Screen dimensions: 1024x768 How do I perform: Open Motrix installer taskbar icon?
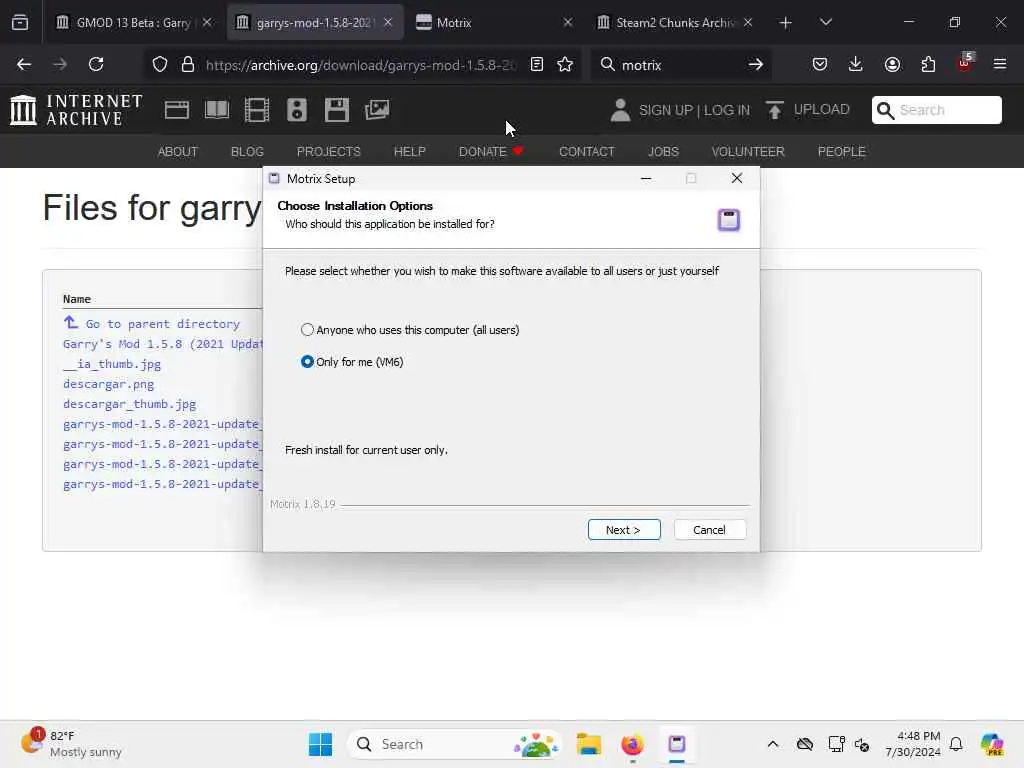point(677,744)
